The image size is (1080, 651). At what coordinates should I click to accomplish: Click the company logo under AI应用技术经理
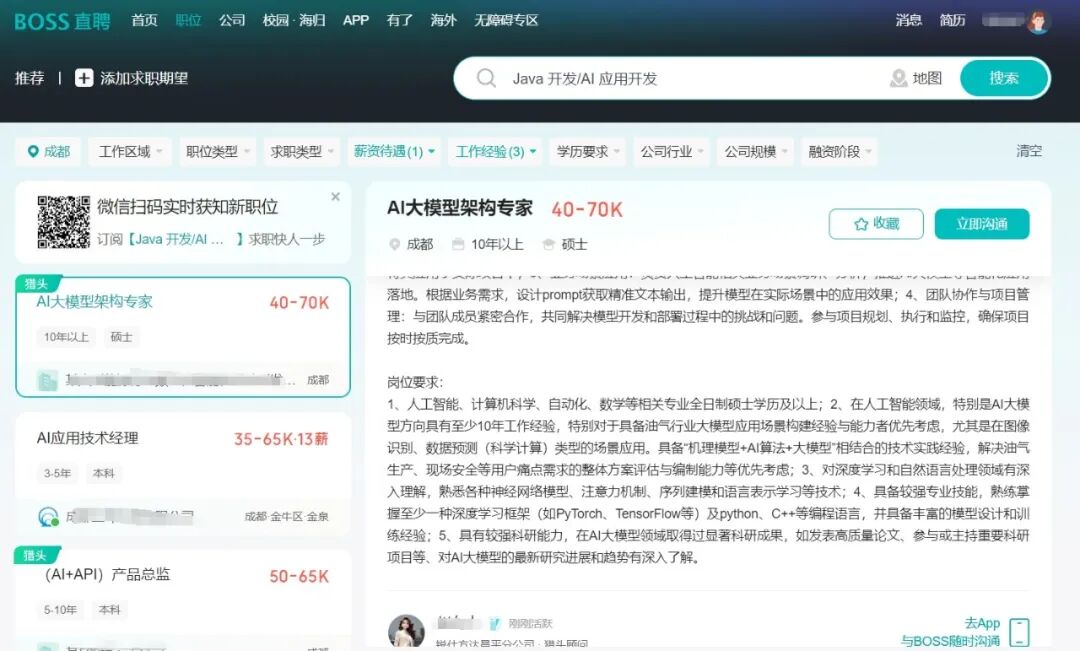click(x=48, y=516)
